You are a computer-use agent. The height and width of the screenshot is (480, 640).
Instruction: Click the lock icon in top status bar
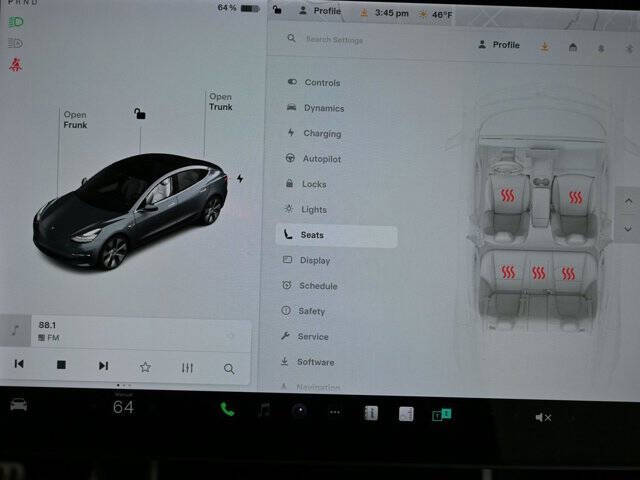pyautogui.click(x=277, y=10)
